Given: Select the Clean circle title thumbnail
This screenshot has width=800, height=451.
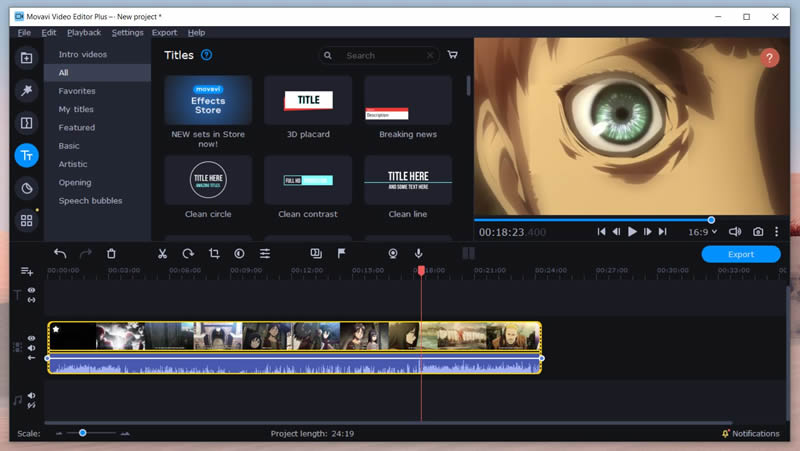Looking at the screenshot, I should [x=208, y=180].
